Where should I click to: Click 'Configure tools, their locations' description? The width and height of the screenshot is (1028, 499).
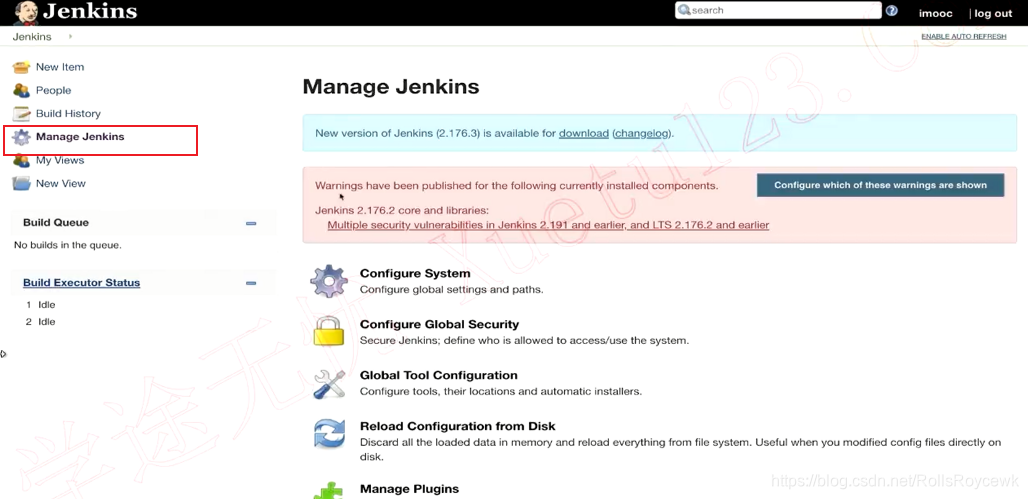500,392
